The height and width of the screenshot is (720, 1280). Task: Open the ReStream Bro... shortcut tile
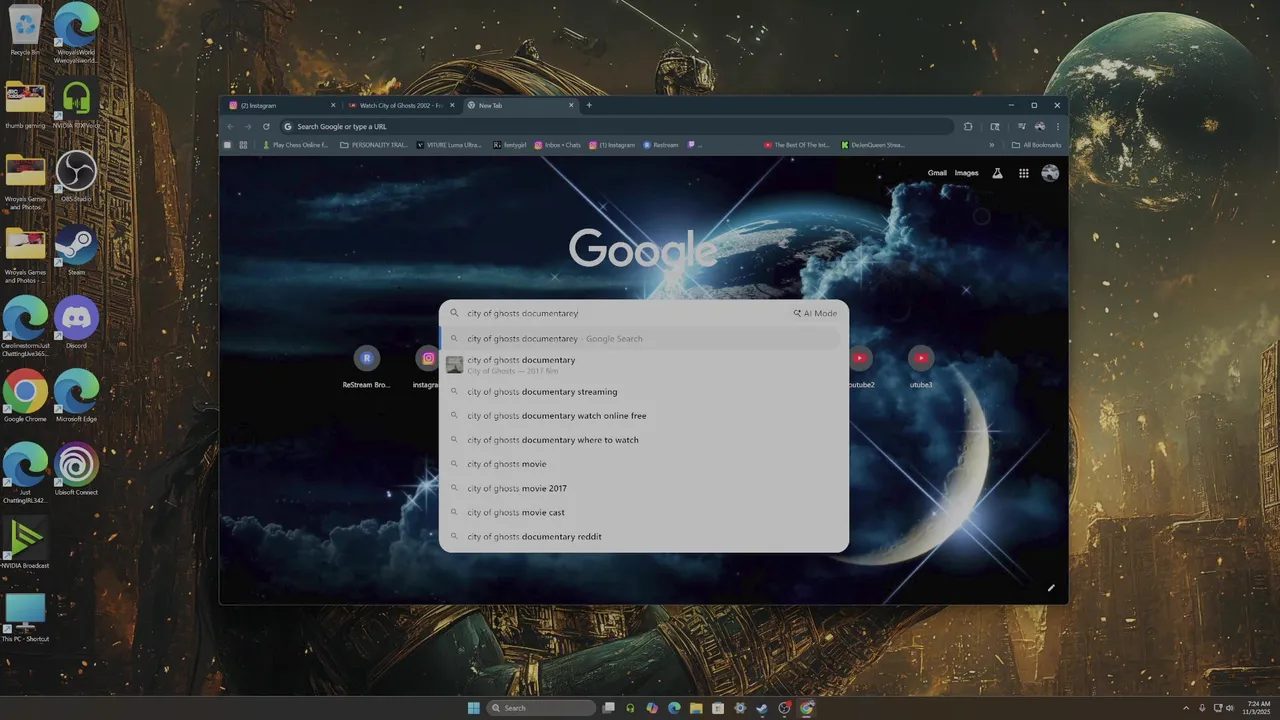pos(367,366)
